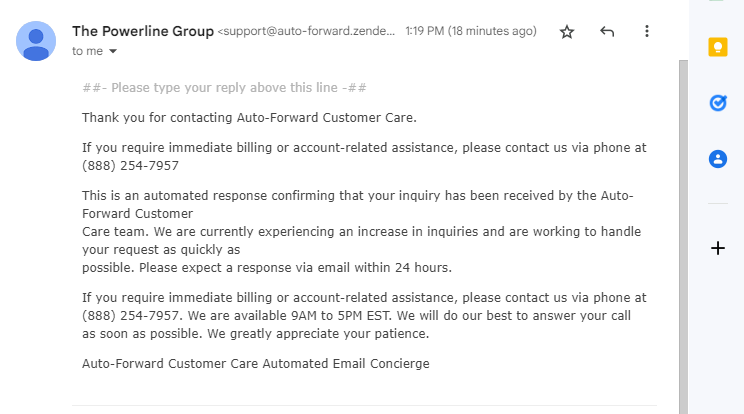Open the three-dot More options menu

tap(647, 31)
